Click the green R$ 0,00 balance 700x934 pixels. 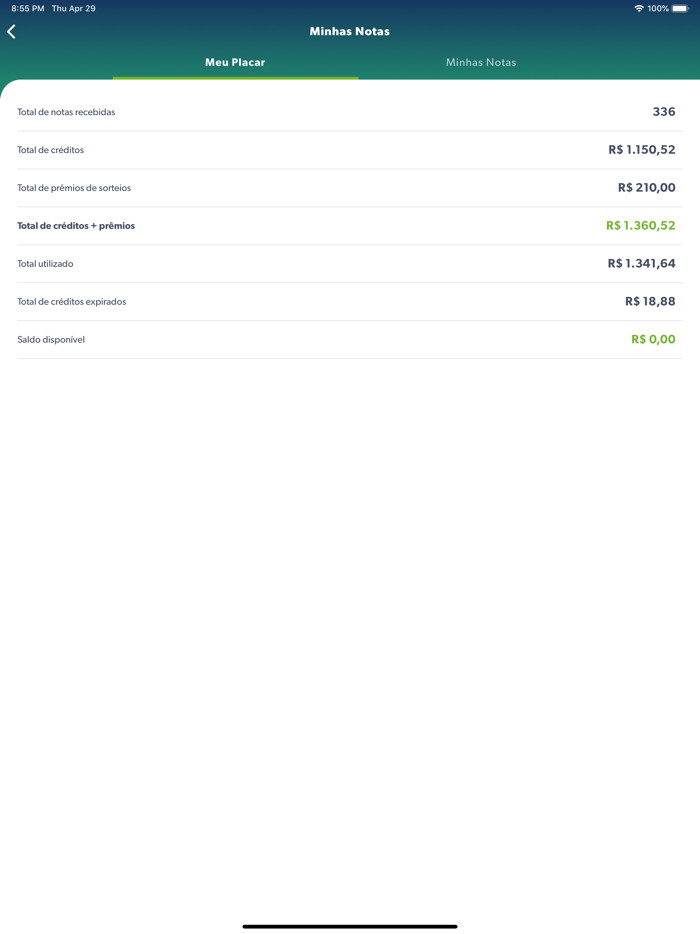(x=653, y=340)
